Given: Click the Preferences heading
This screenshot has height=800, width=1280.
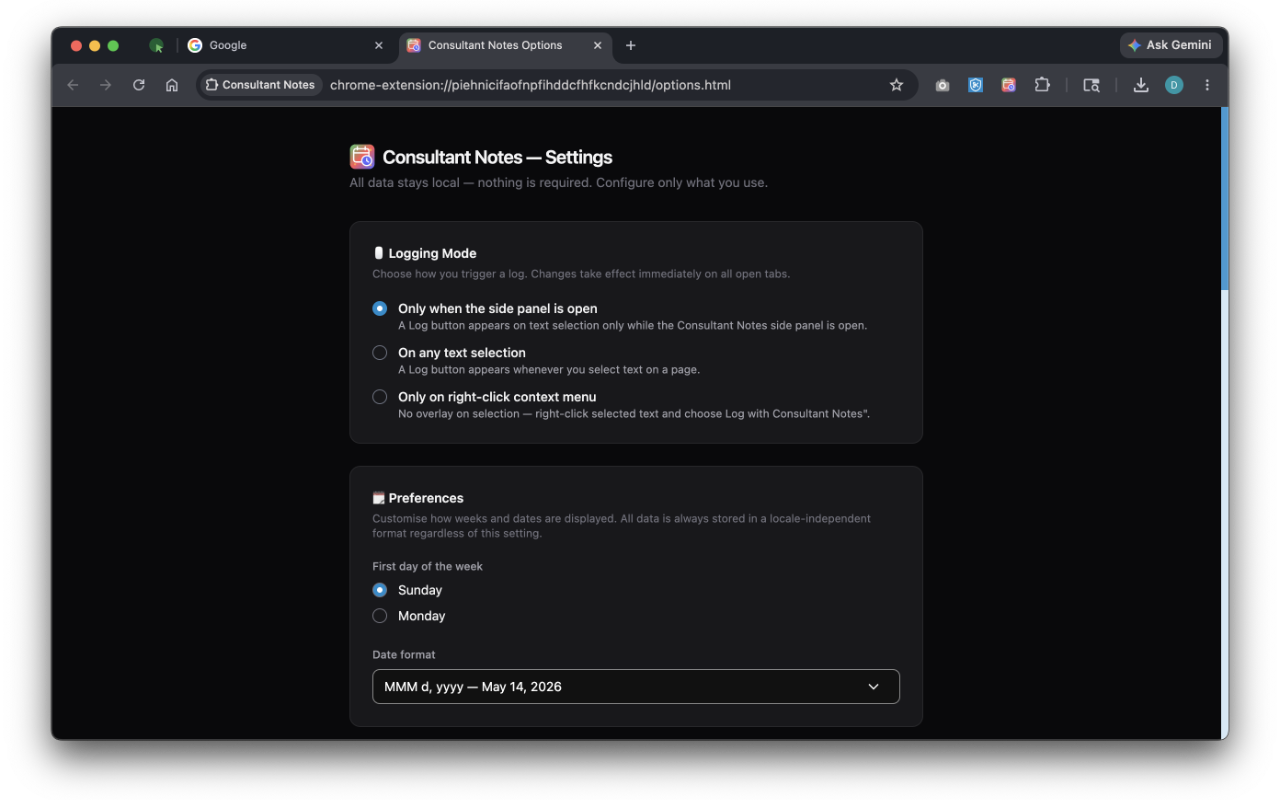Looking at the screenshot, I should pos(426,498).
